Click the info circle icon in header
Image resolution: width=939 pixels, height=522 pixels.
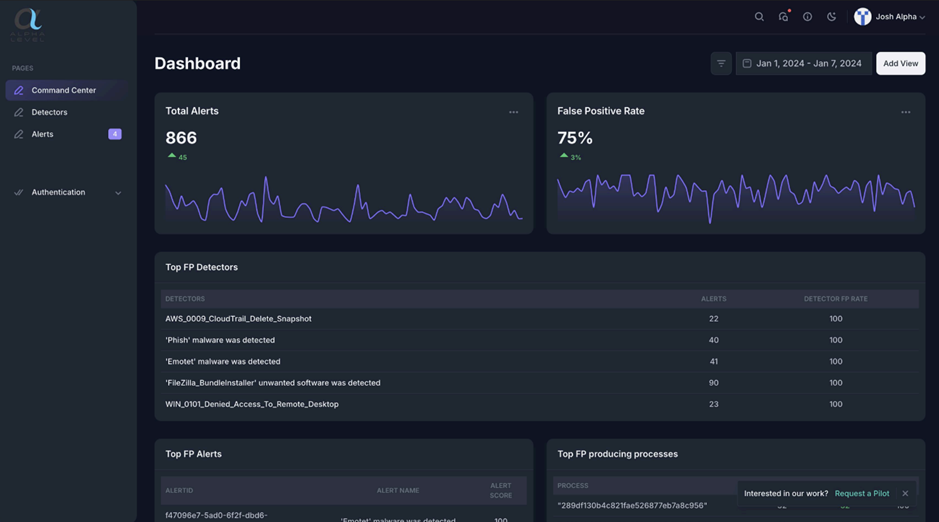coord(807,17)
